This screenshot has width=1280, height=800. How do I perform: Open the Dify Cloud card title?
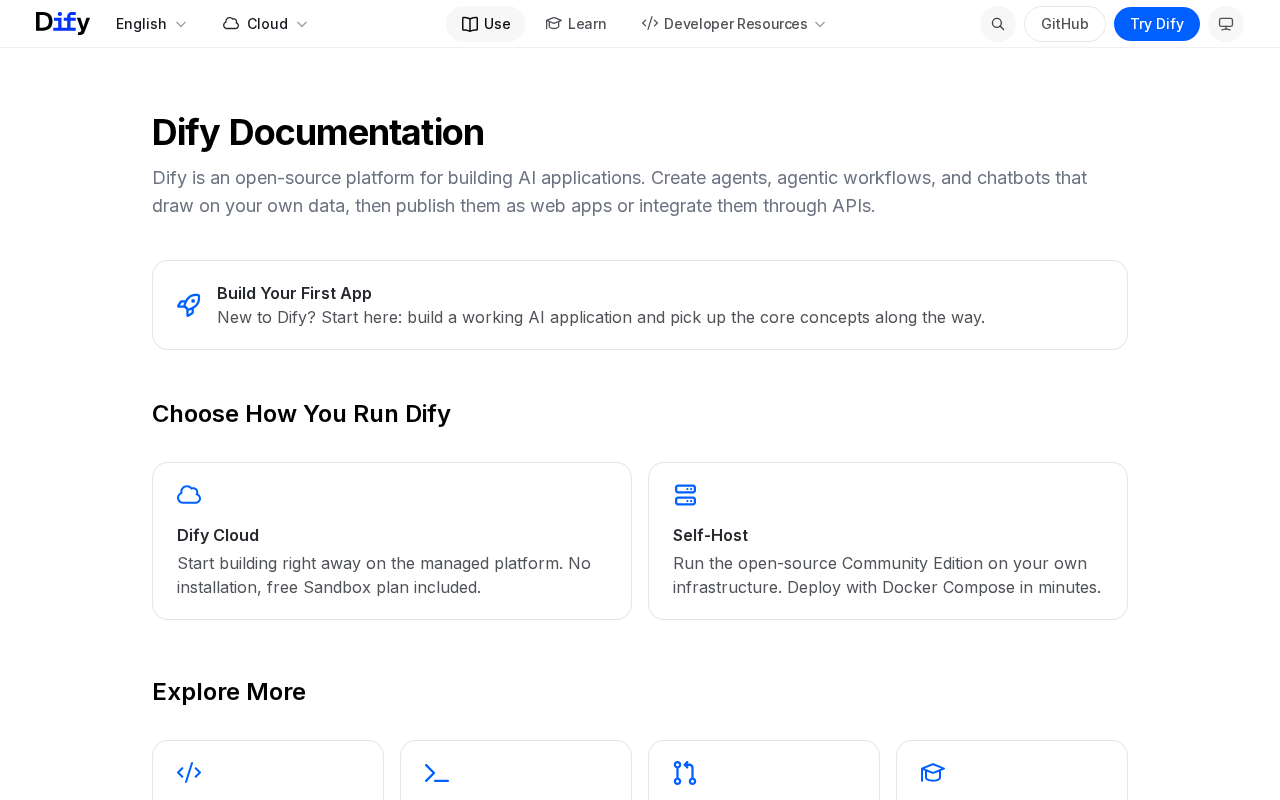coord(218,535)
